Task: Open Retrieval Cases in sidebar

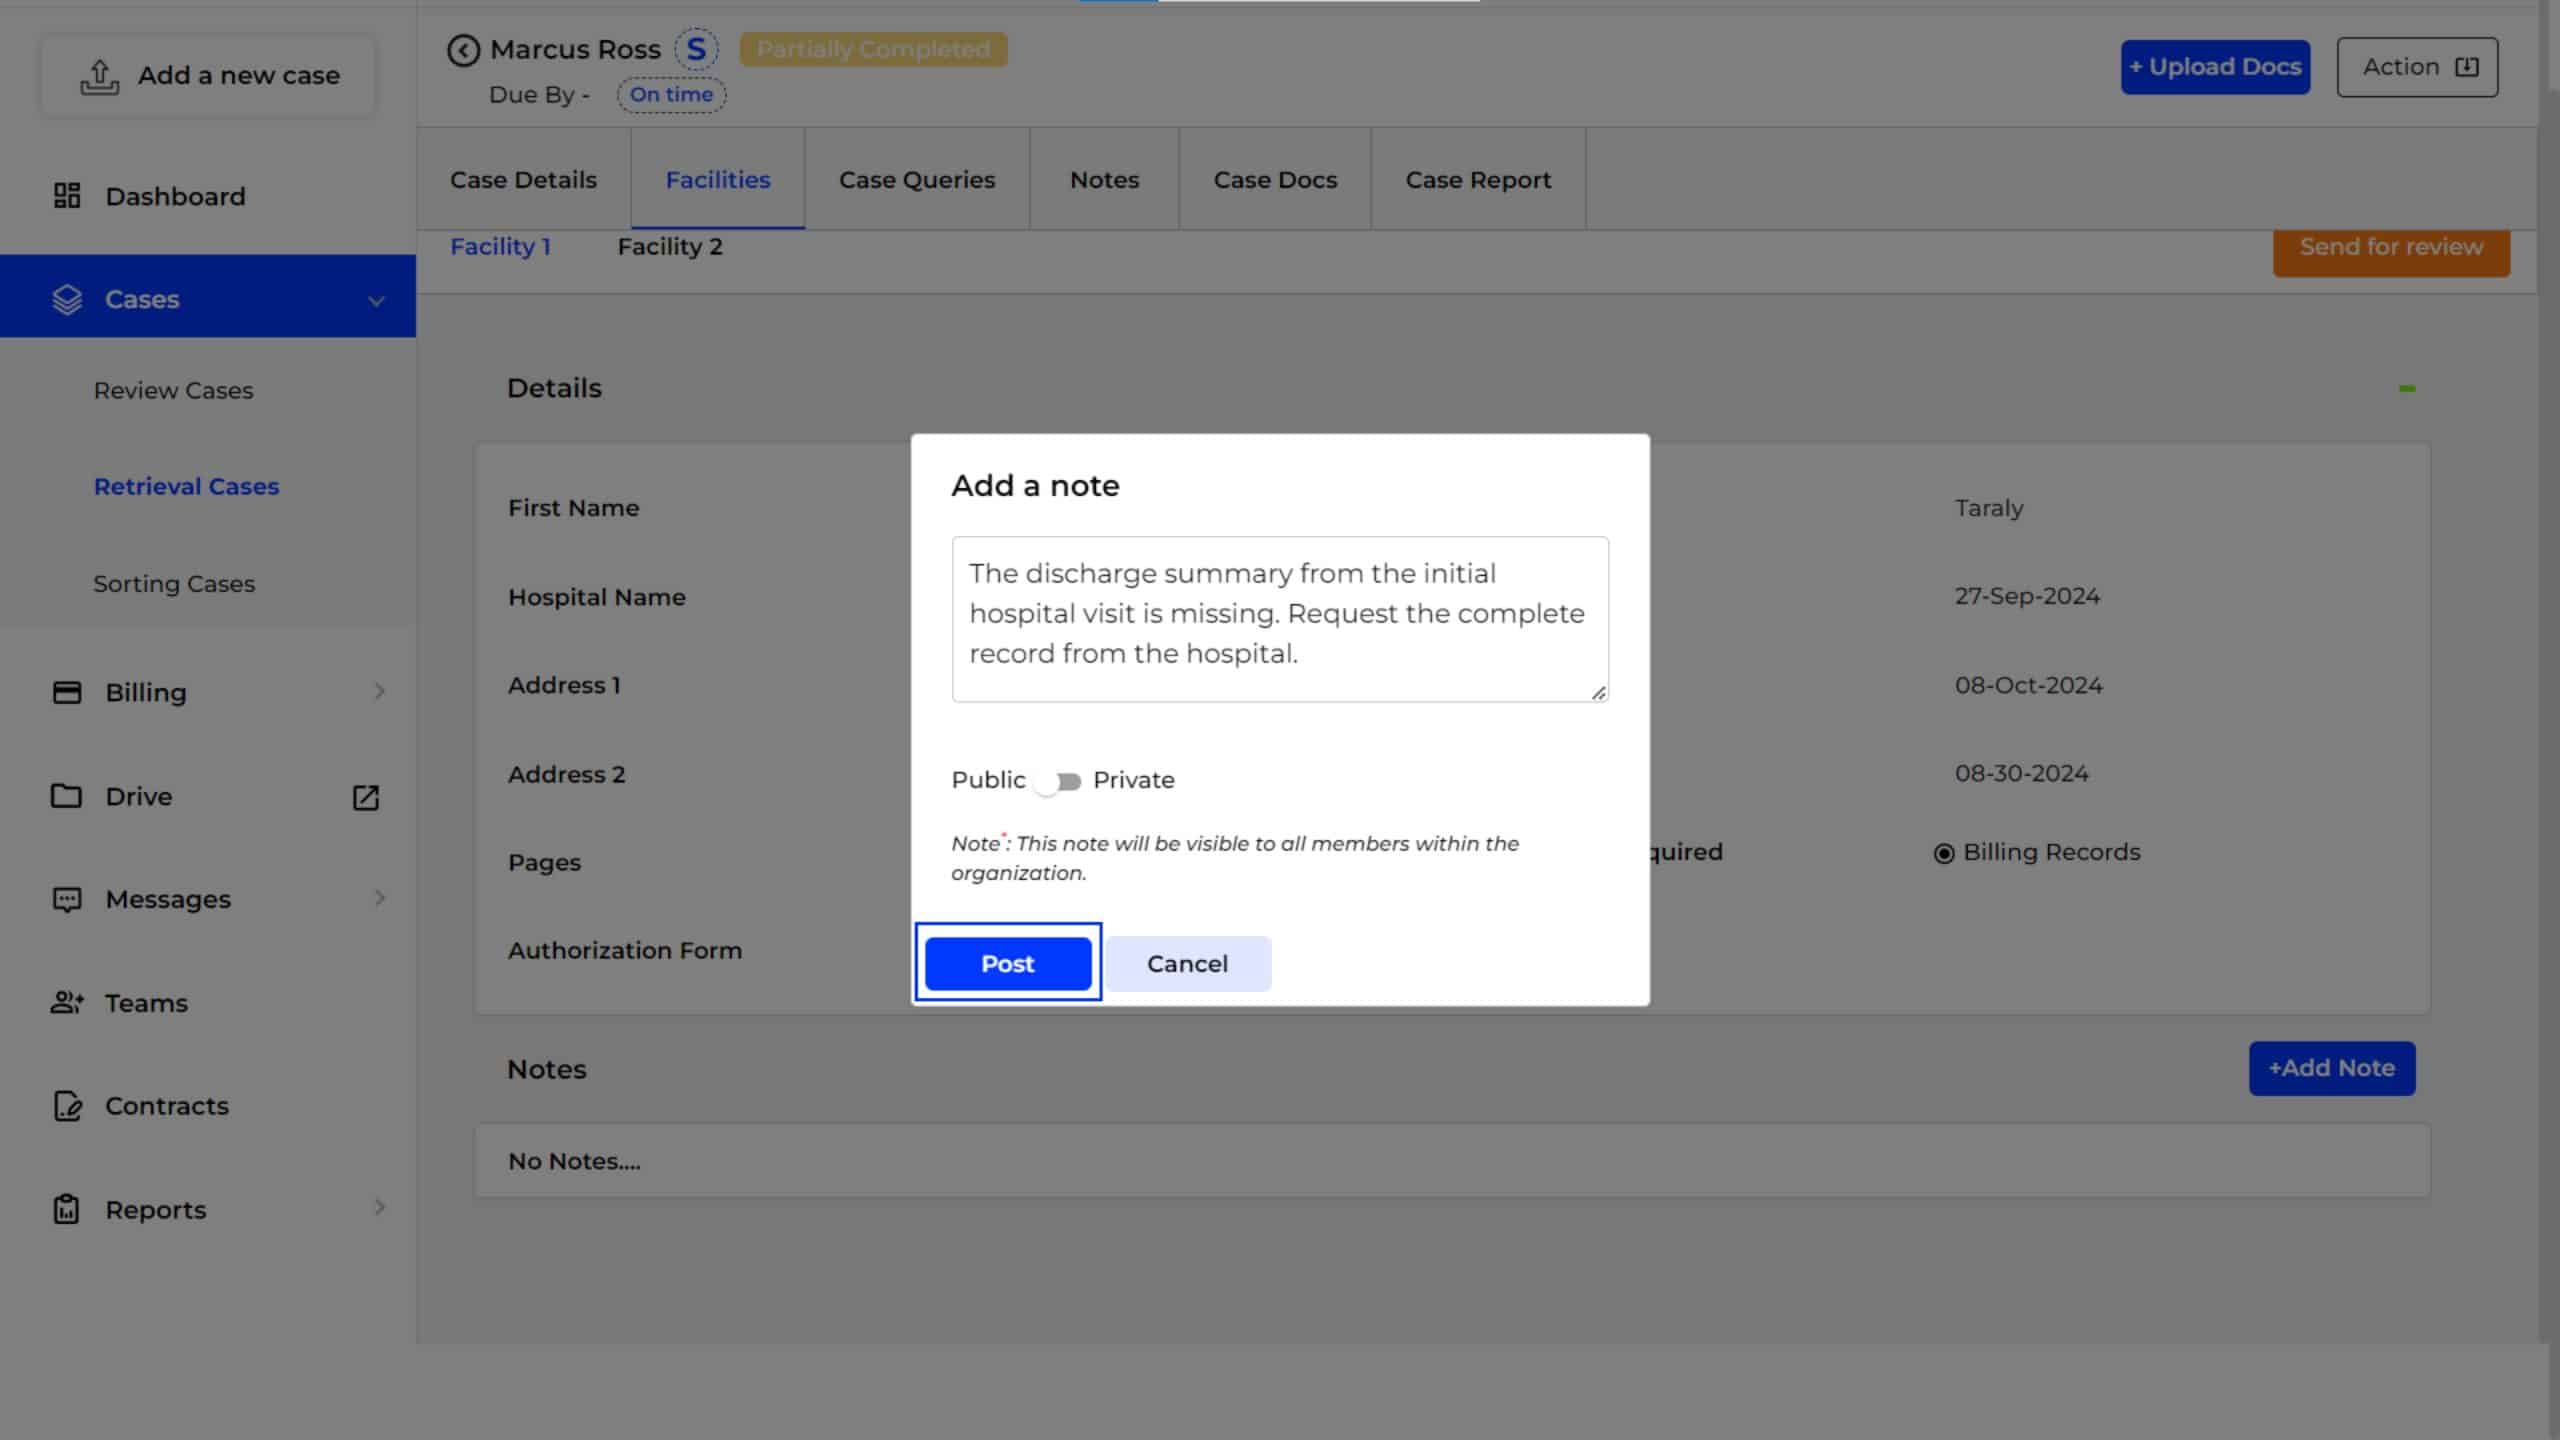Action: (186, 486)
